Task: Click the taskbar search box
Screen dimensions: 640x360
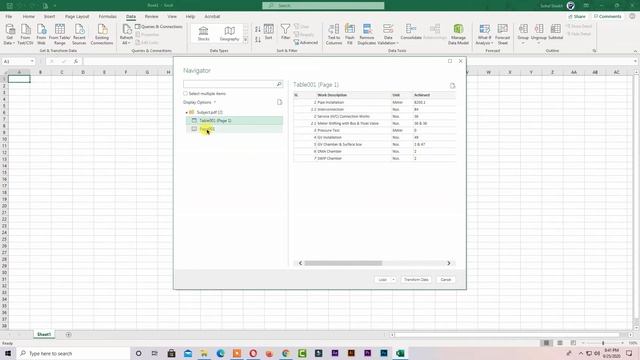Action: point(73,353)
